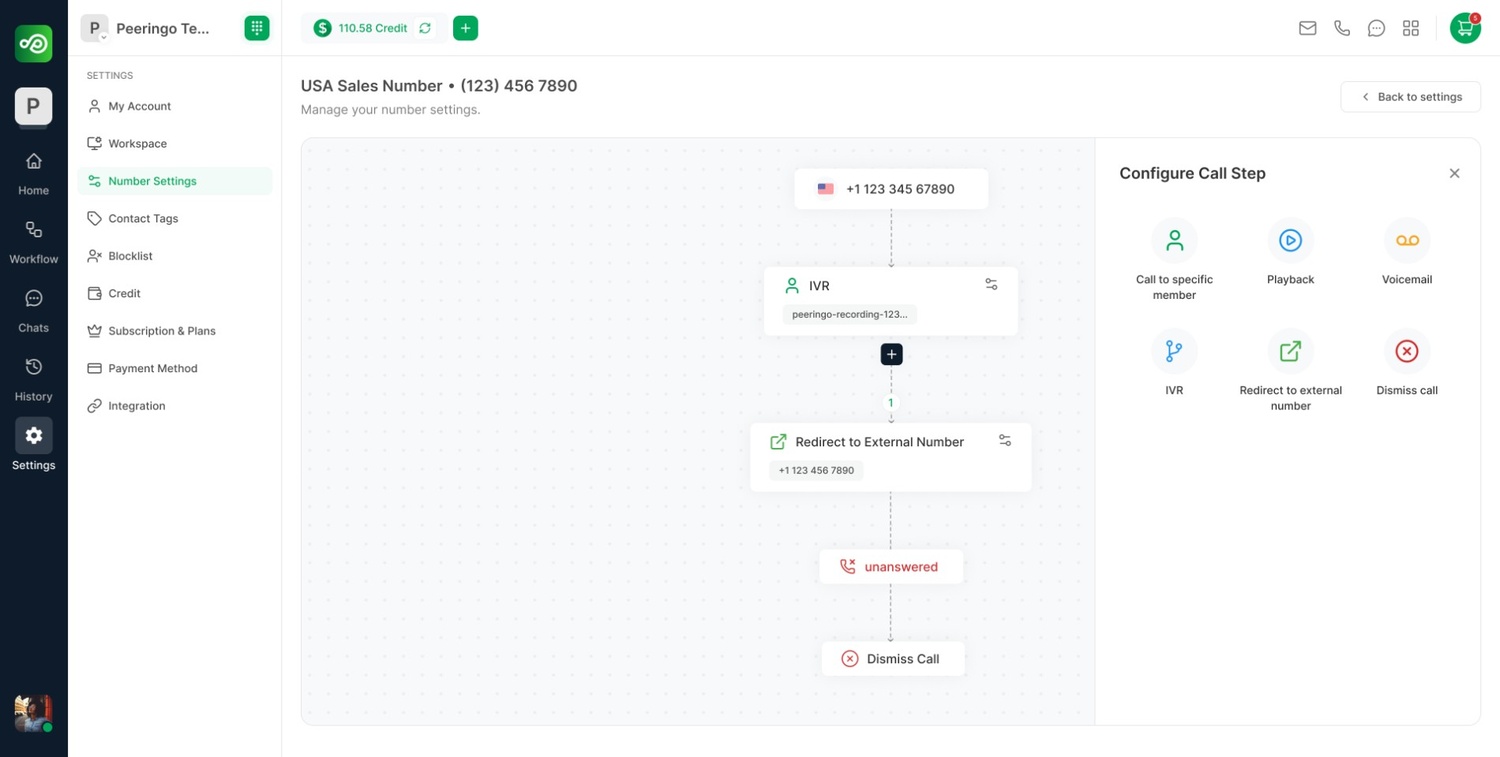Click the +1 123 456 7890 redirect chip
This screenshot has width=1500, height=757.
click(816, 470)
